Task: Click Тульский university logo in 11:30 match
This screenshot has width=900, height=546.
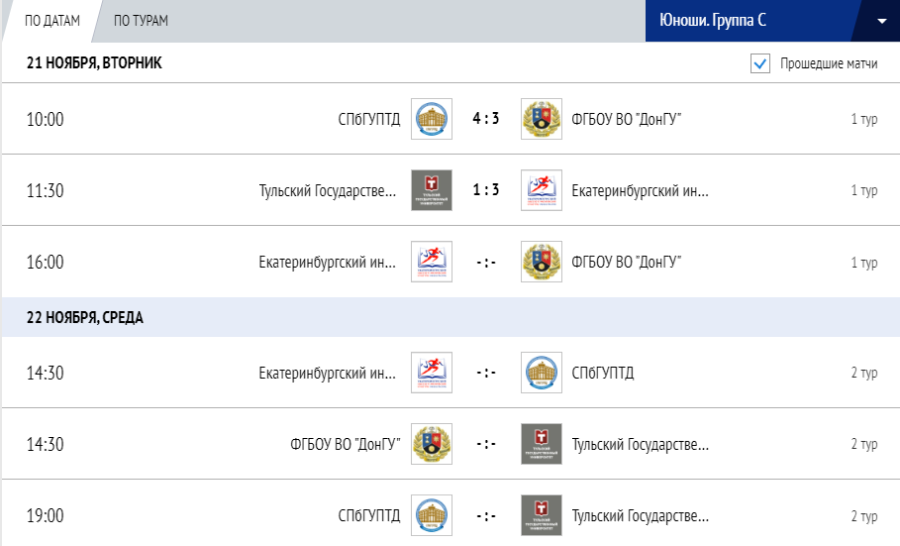Action: (x=431, y=190)
